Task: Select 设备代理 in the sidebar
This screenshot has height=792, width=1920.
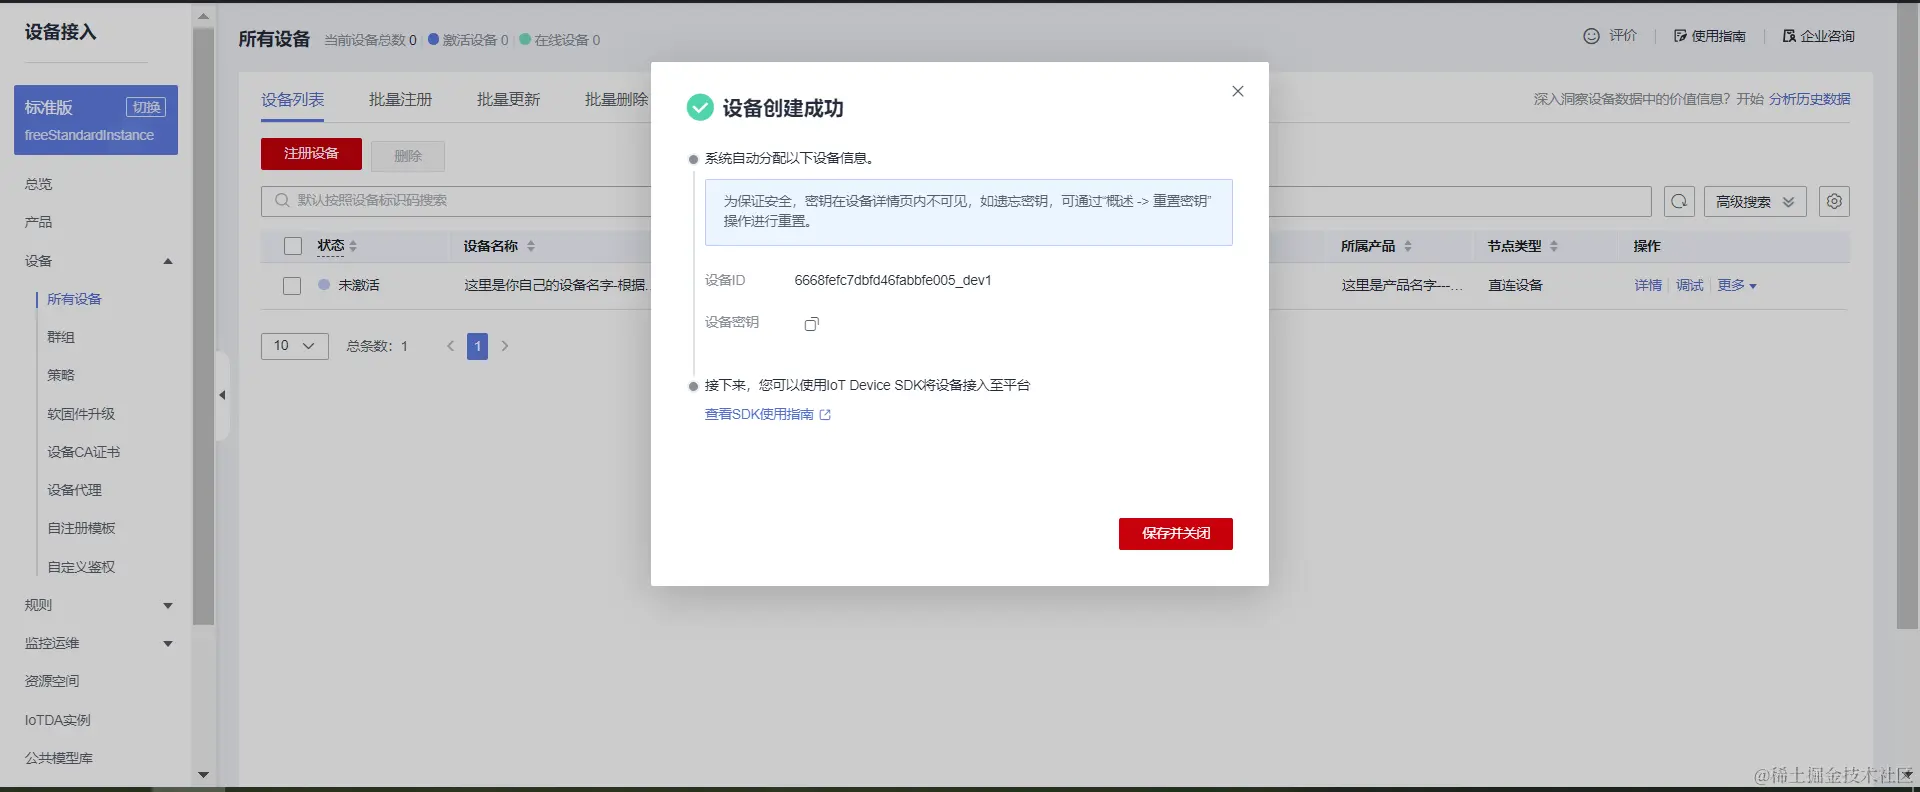Action: click(x=75, y=490)
